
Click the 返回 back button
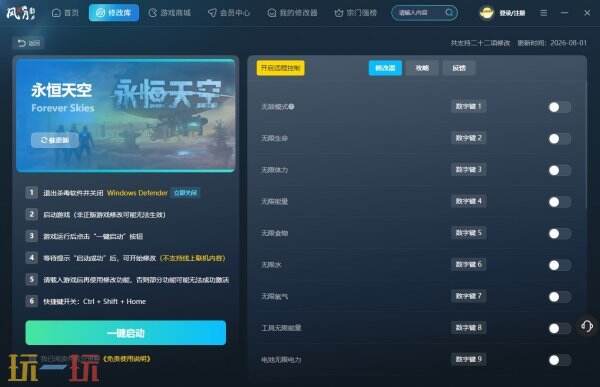click(29, 43)
